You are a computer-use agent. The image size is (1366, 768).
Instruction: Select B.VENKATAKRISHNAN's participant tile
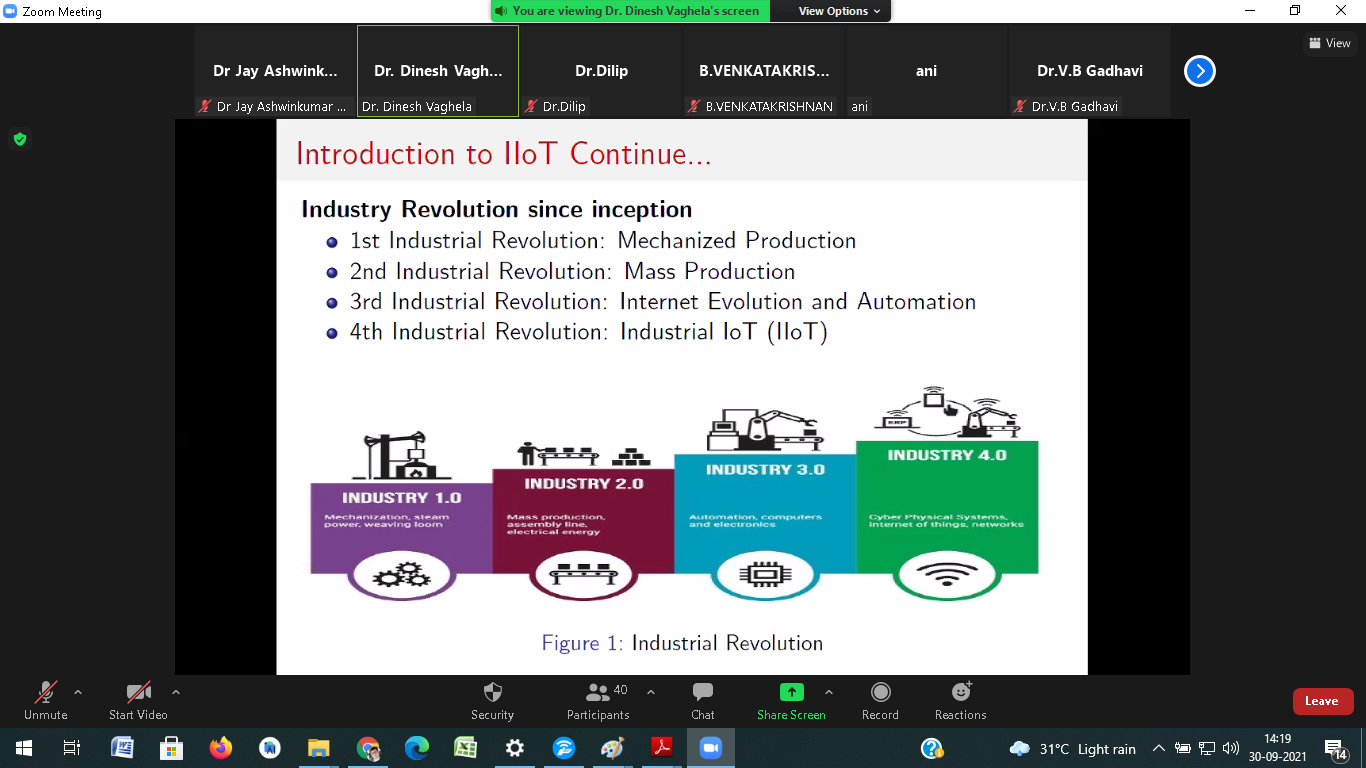(x=764, y=71)
